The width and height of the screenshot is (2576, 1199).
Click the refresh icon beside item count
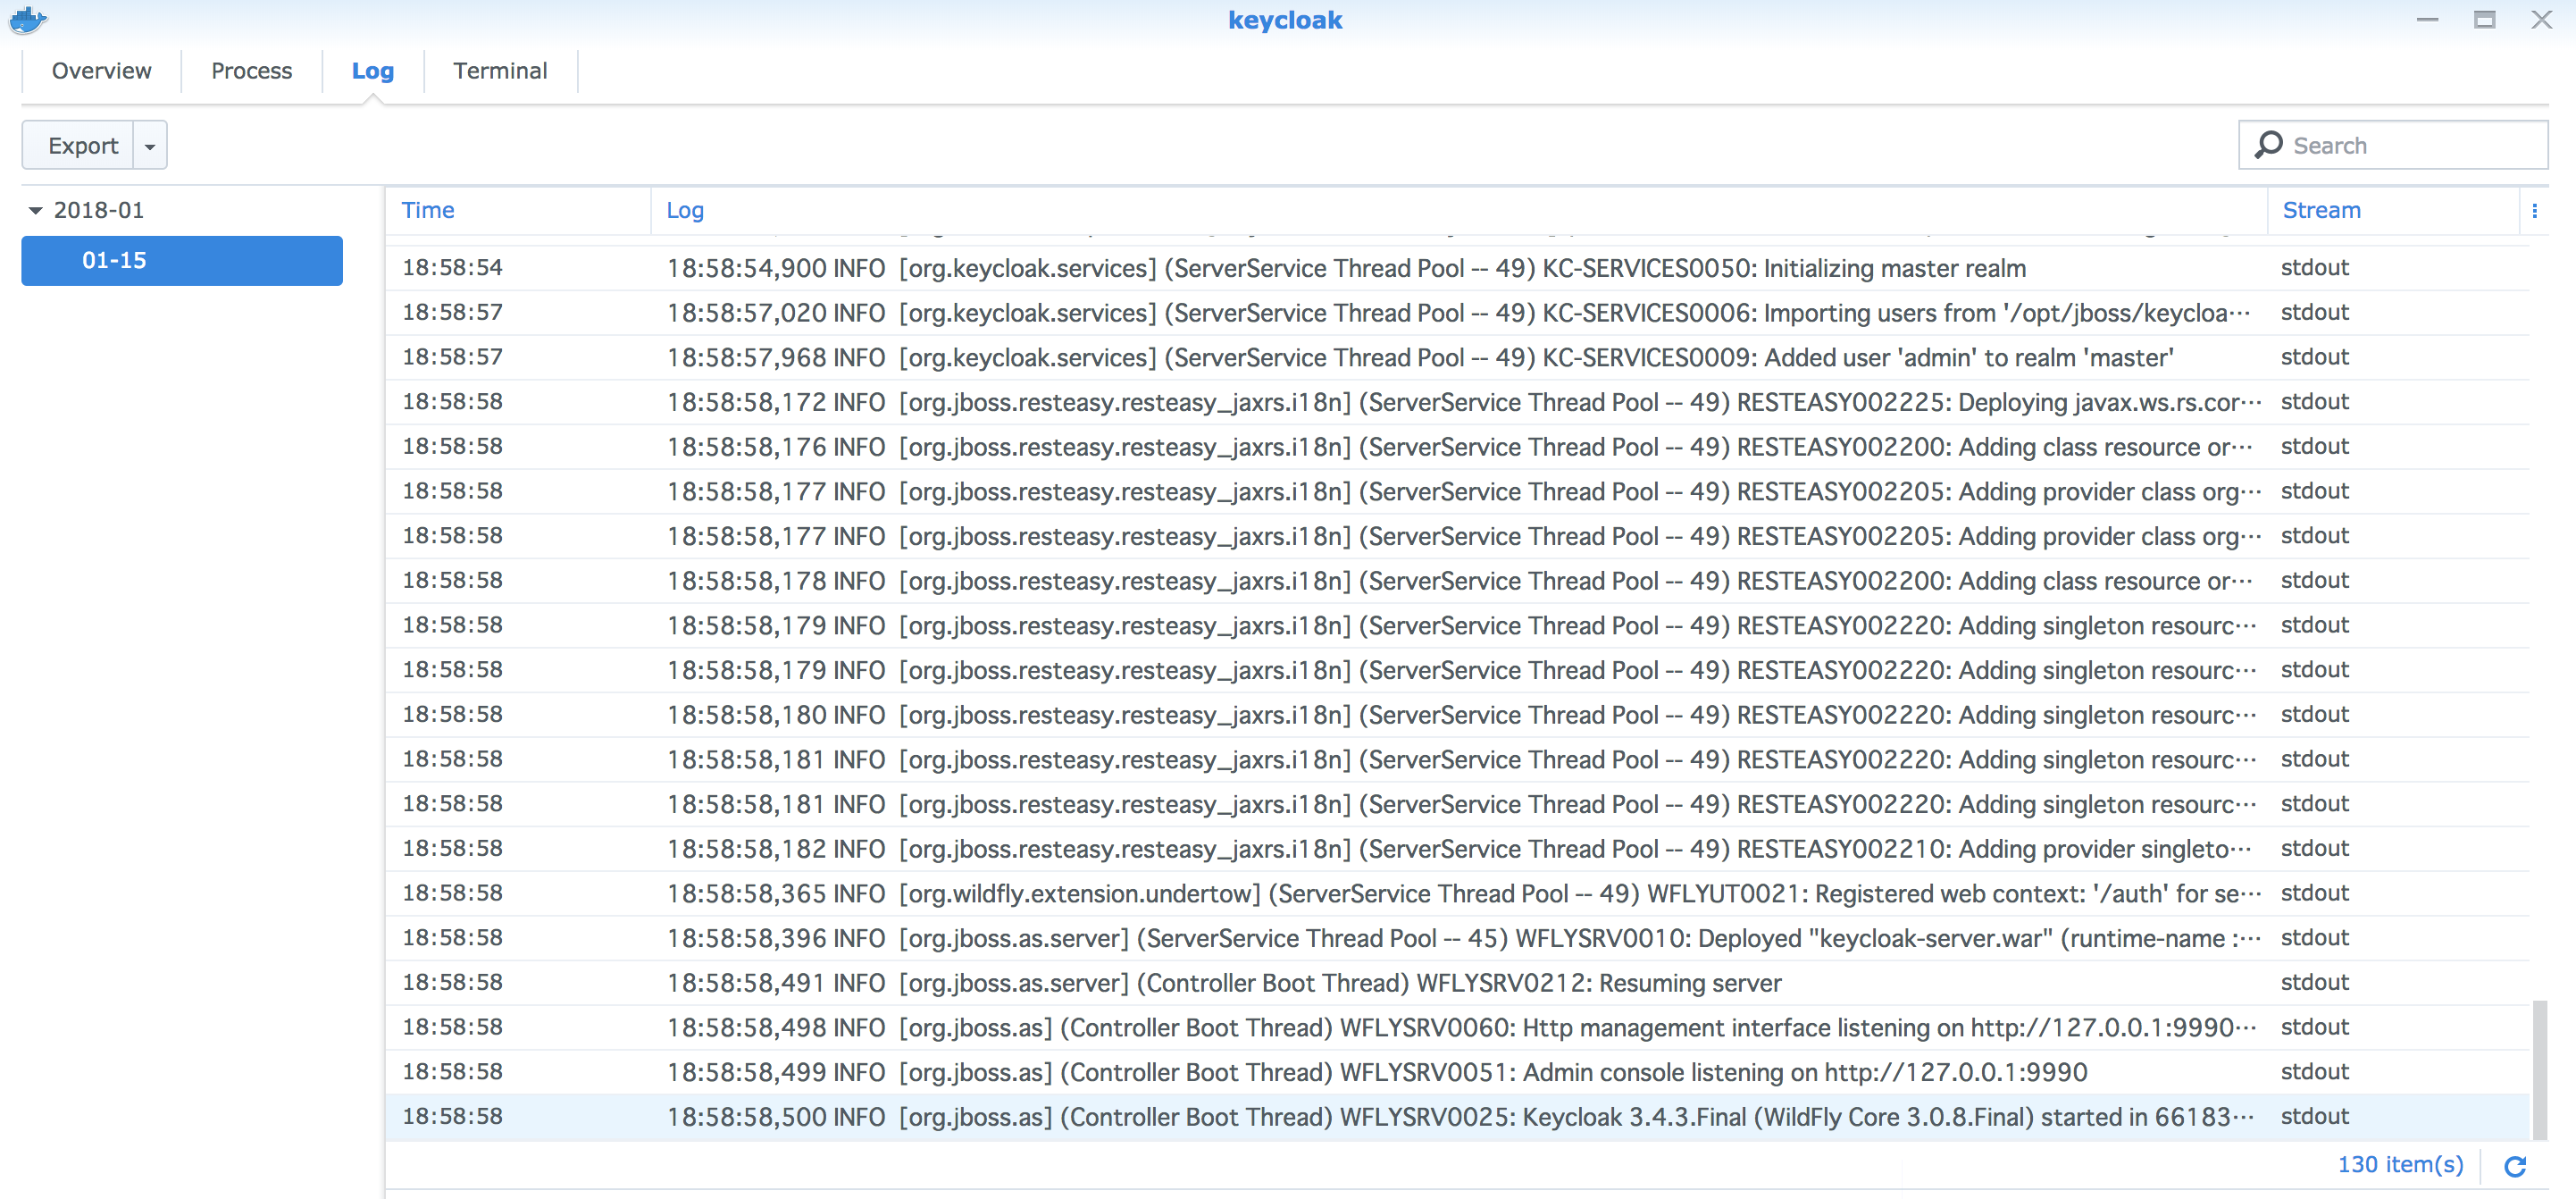(2515, 1165)
